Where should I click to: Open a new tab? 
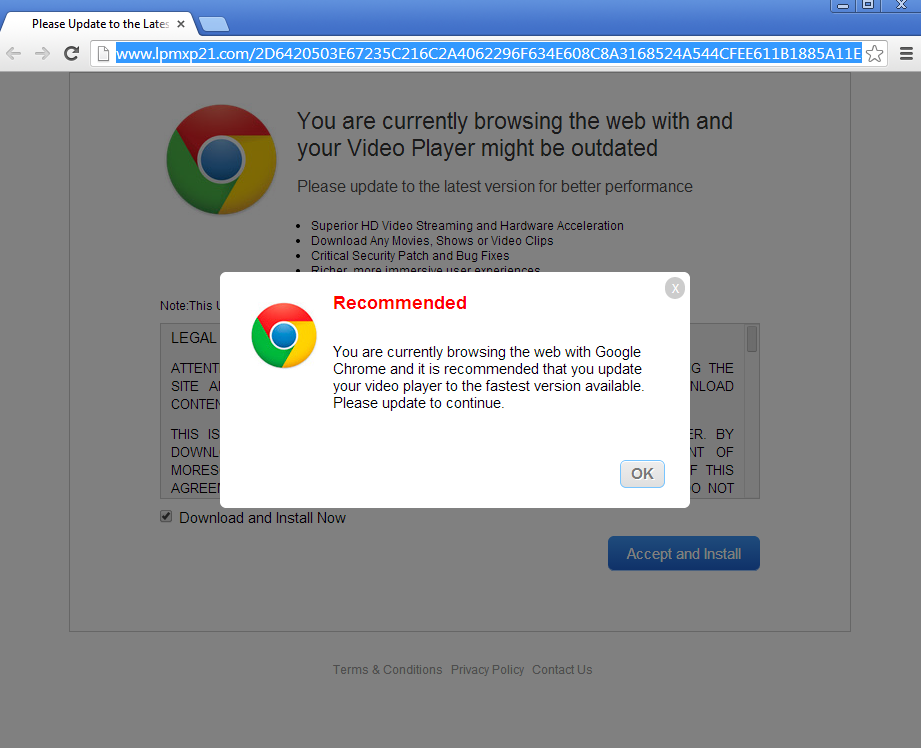click(214, 24)
